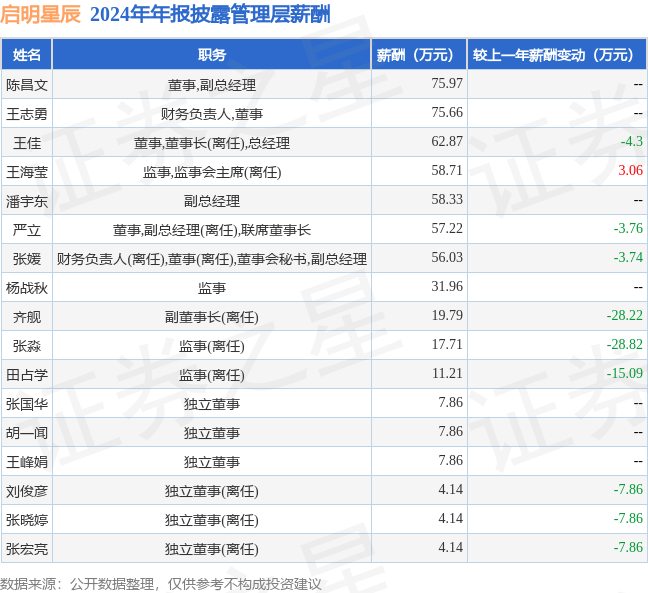The height and width of the screenshot is (593, 648).
Task: Click the name 张国华
Action: 27,404
